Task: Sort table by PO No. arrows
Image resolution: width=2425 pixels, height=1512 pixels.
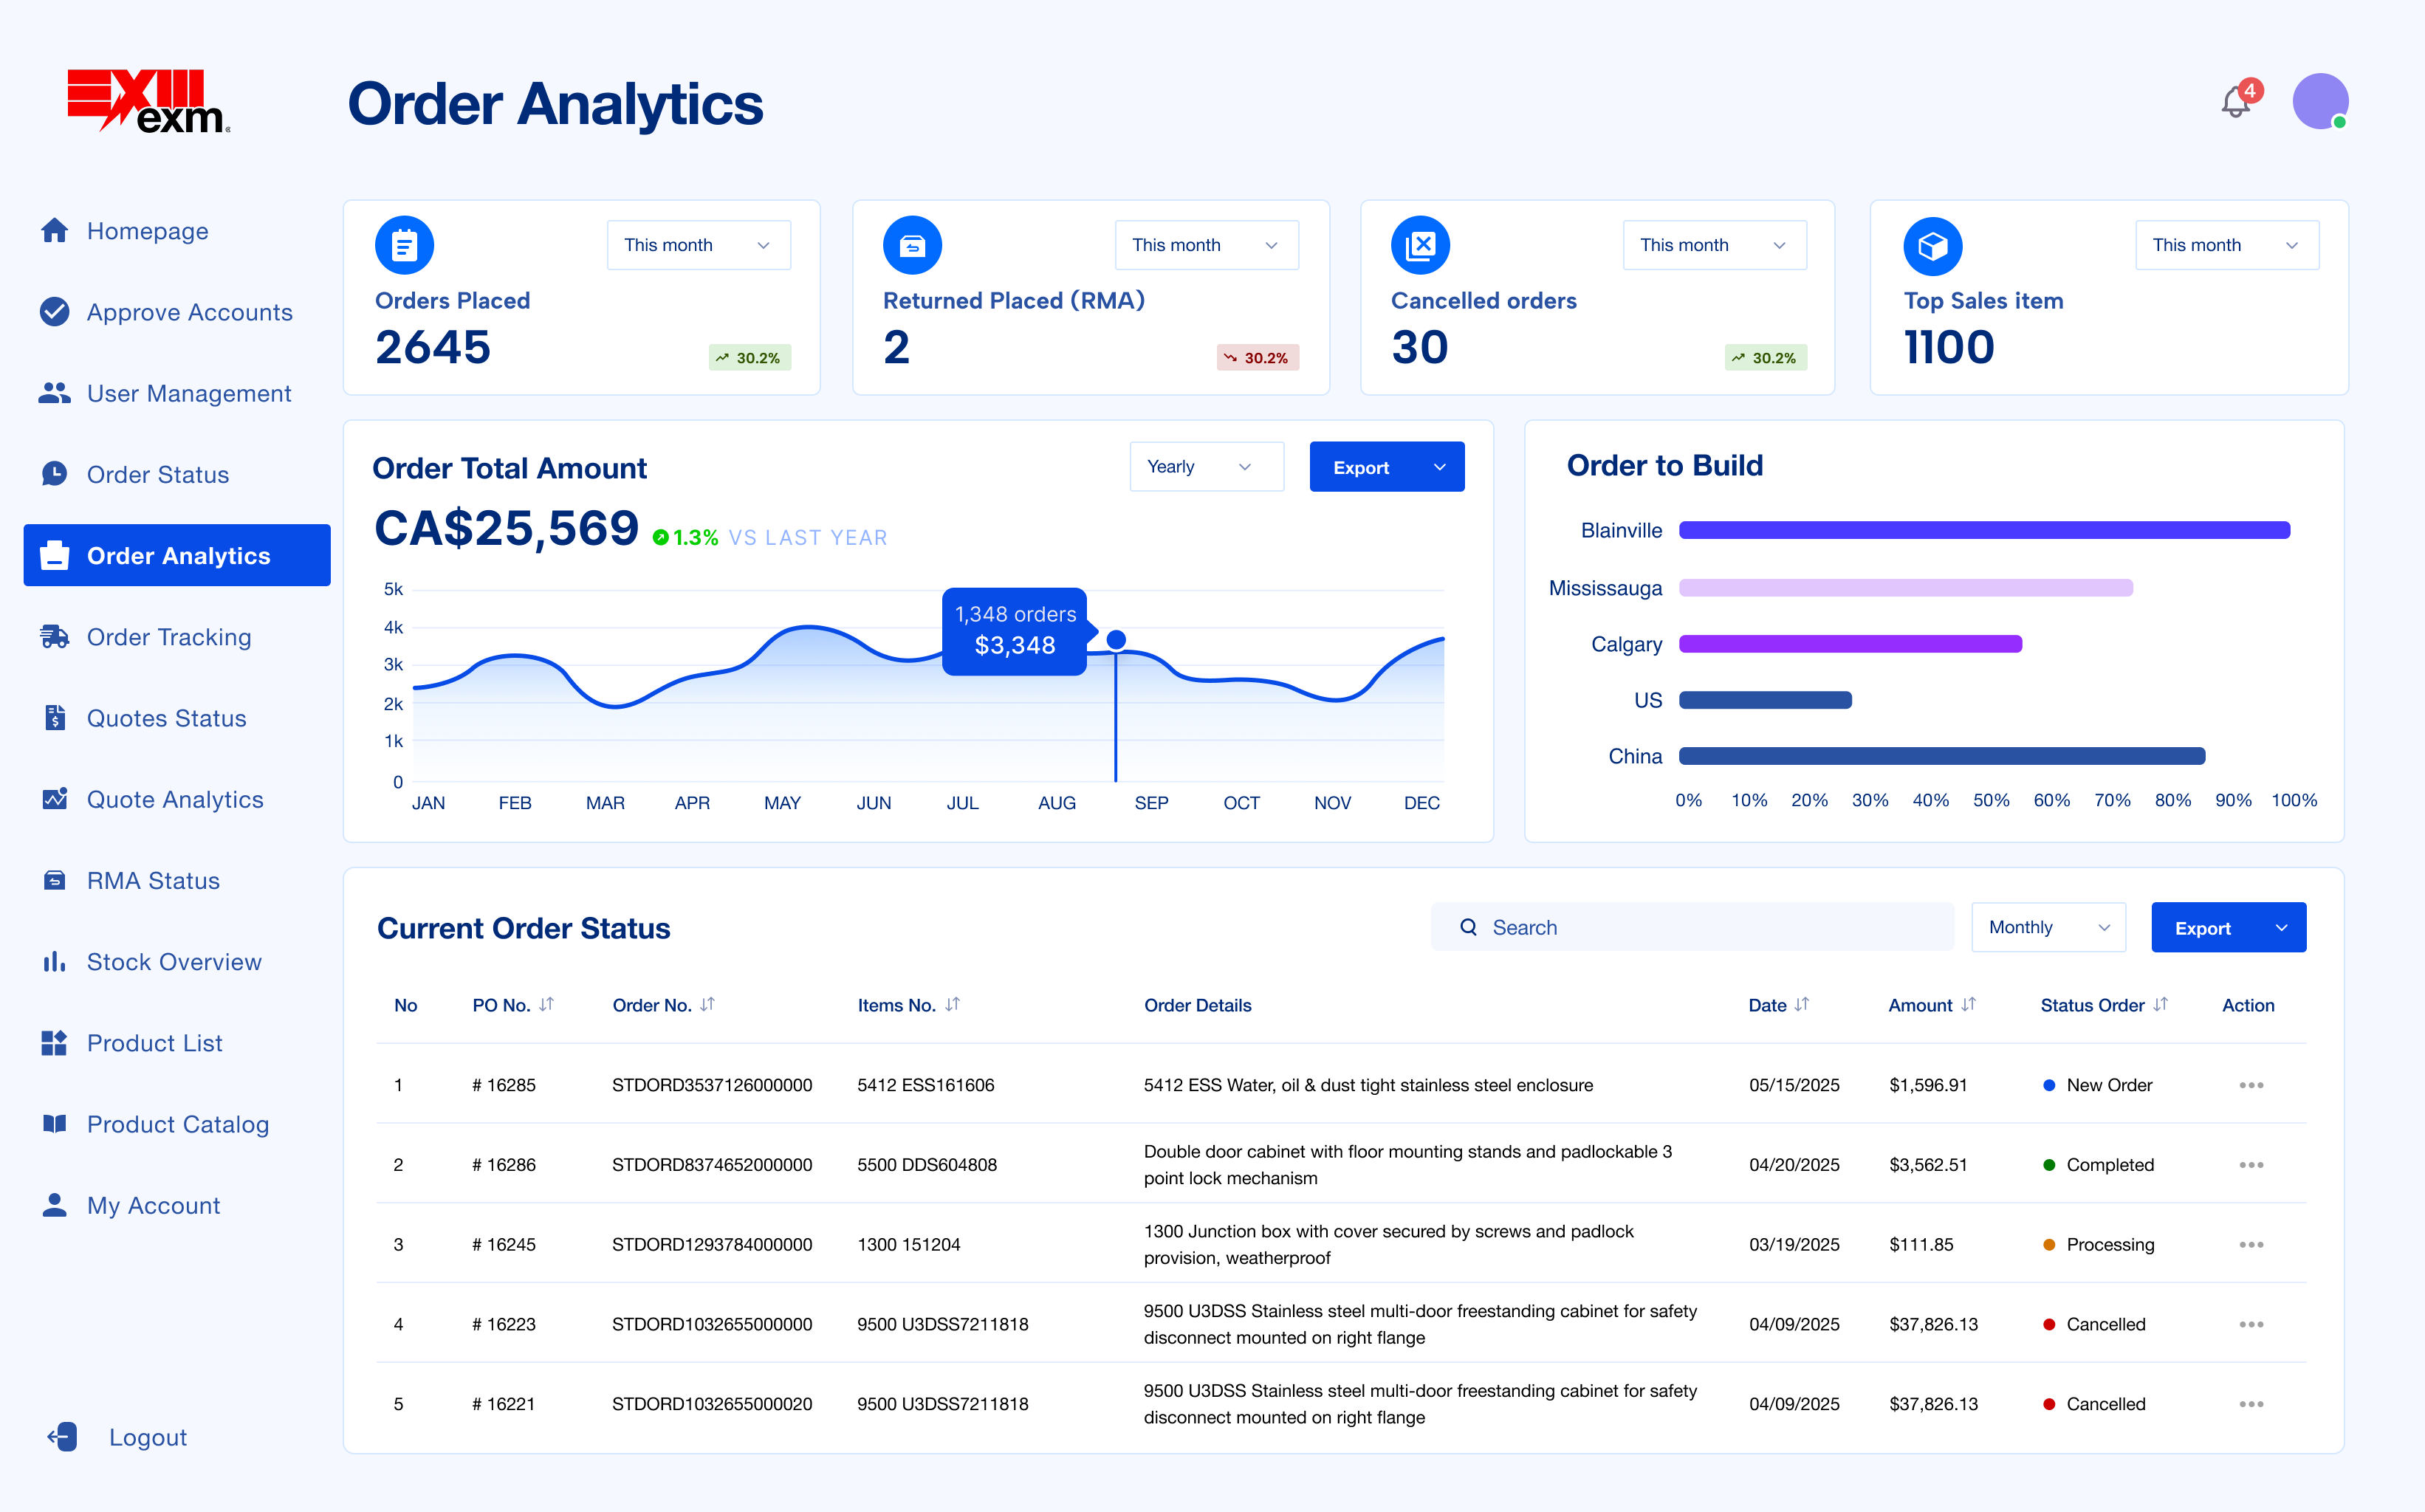Action: pyautogui.click(x=546, y=1004)
